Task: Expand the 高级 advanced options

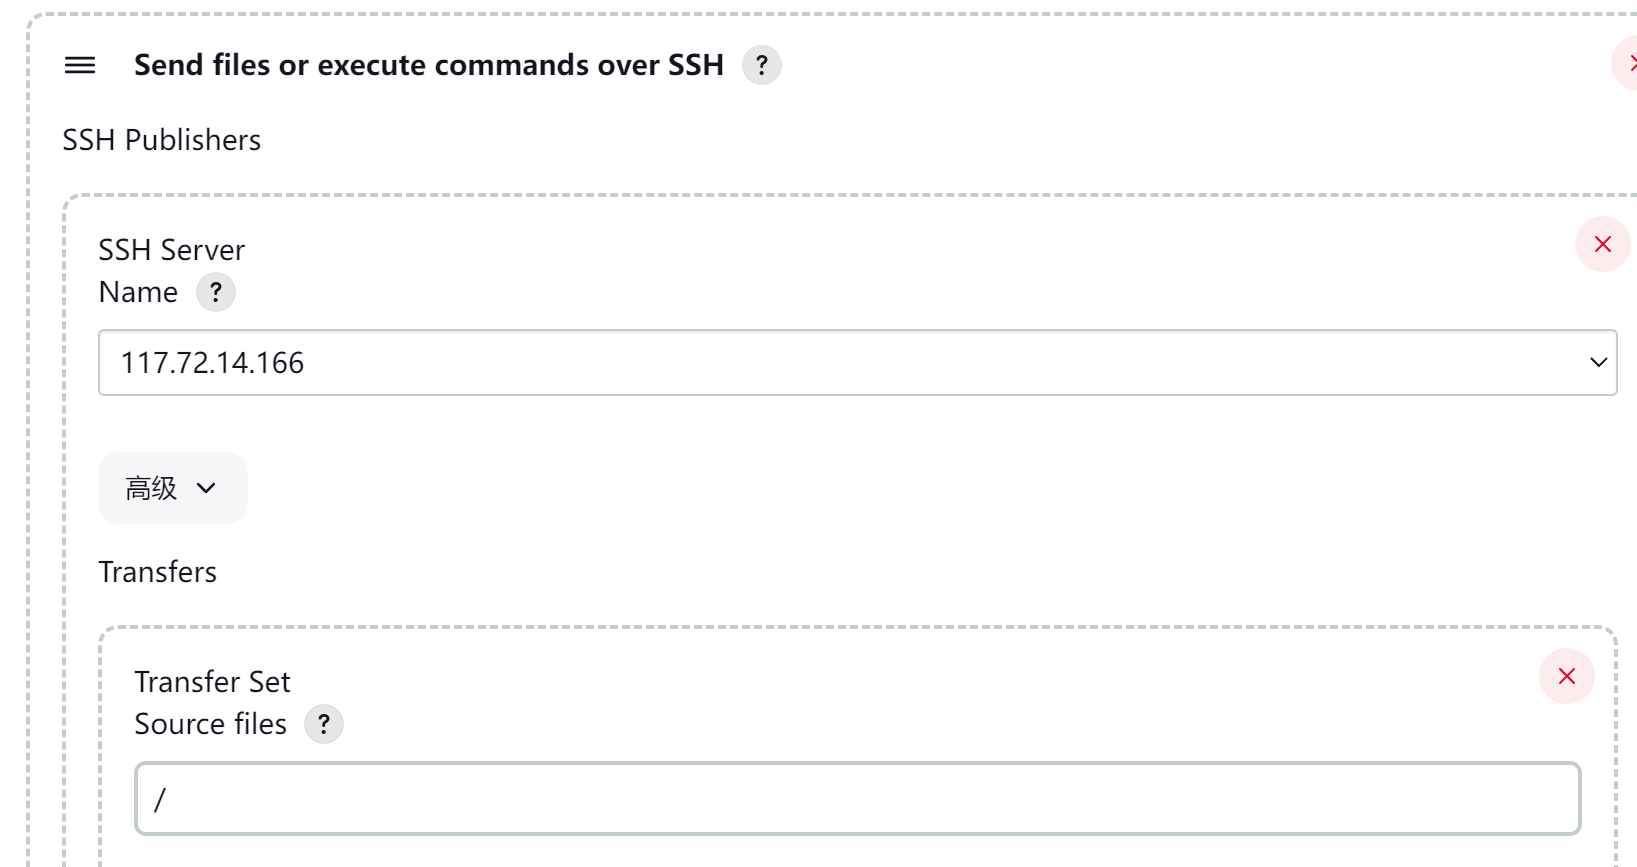Action: pyautogui.click(x=172, y=488)
